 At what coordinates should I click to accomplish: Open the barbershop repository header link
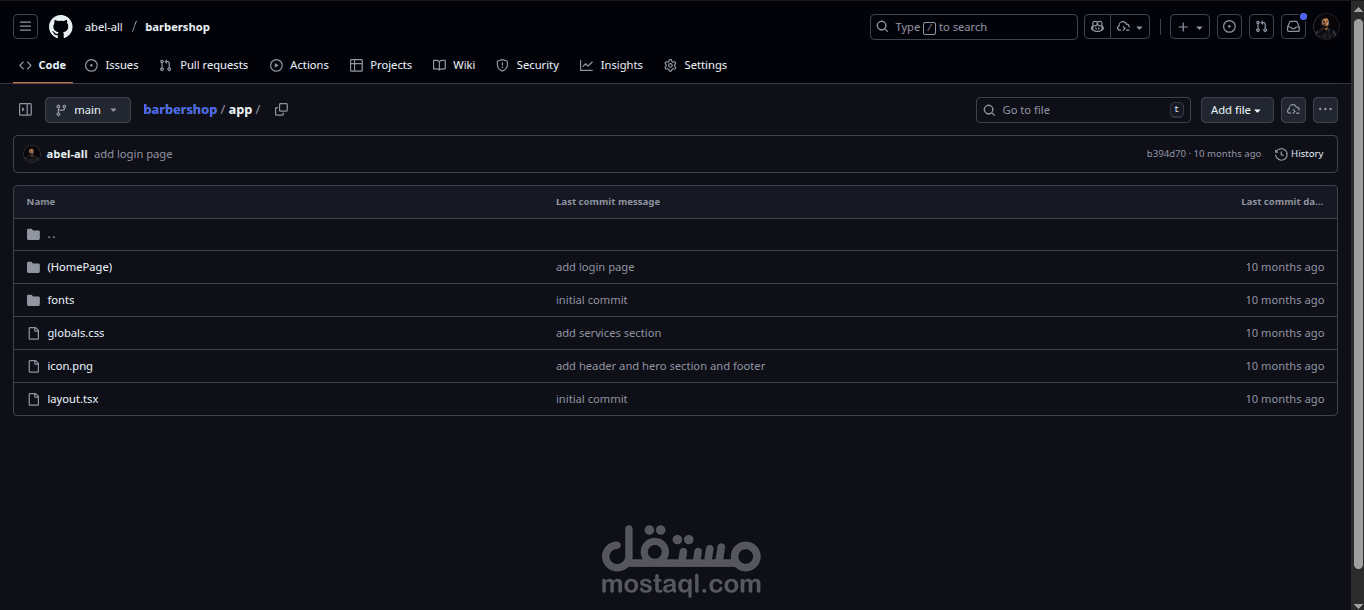pos(177,27)
